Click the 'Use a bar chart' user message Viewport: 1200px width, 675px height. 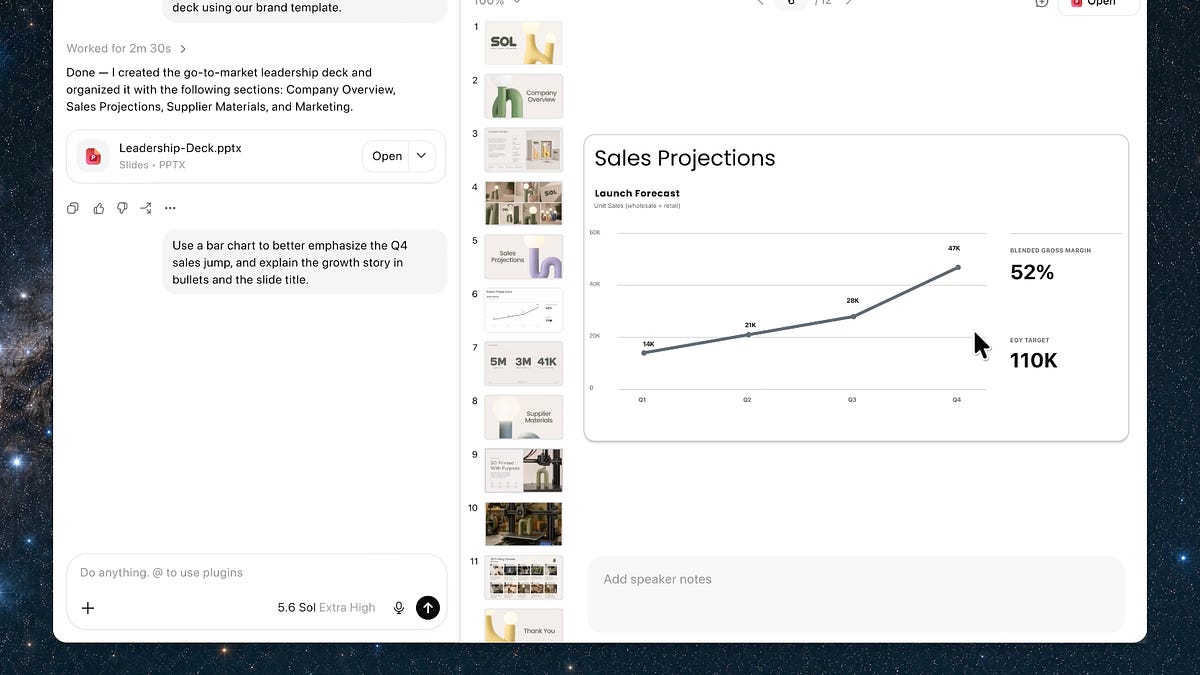pos(305,262)
